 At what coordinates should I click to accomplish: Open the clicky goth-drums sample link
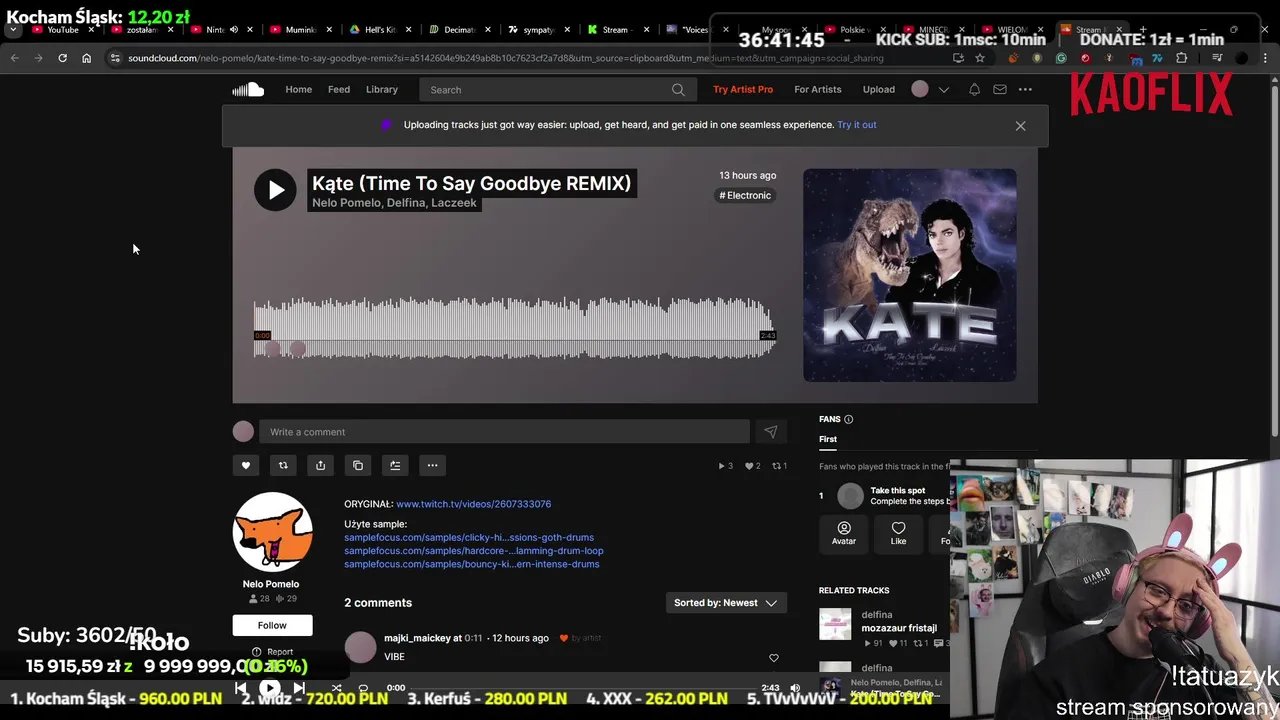[x=469, y=538]
